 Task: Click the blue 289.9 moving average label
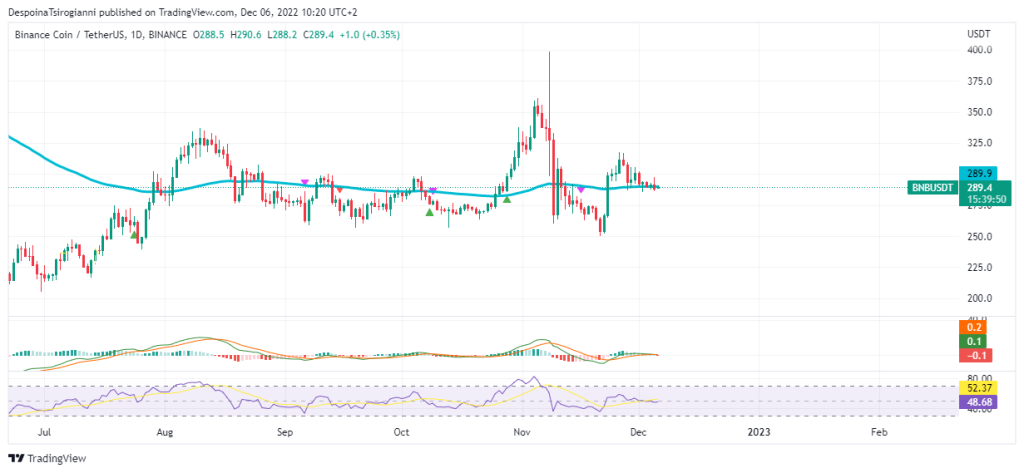click(x=976, y=173)
